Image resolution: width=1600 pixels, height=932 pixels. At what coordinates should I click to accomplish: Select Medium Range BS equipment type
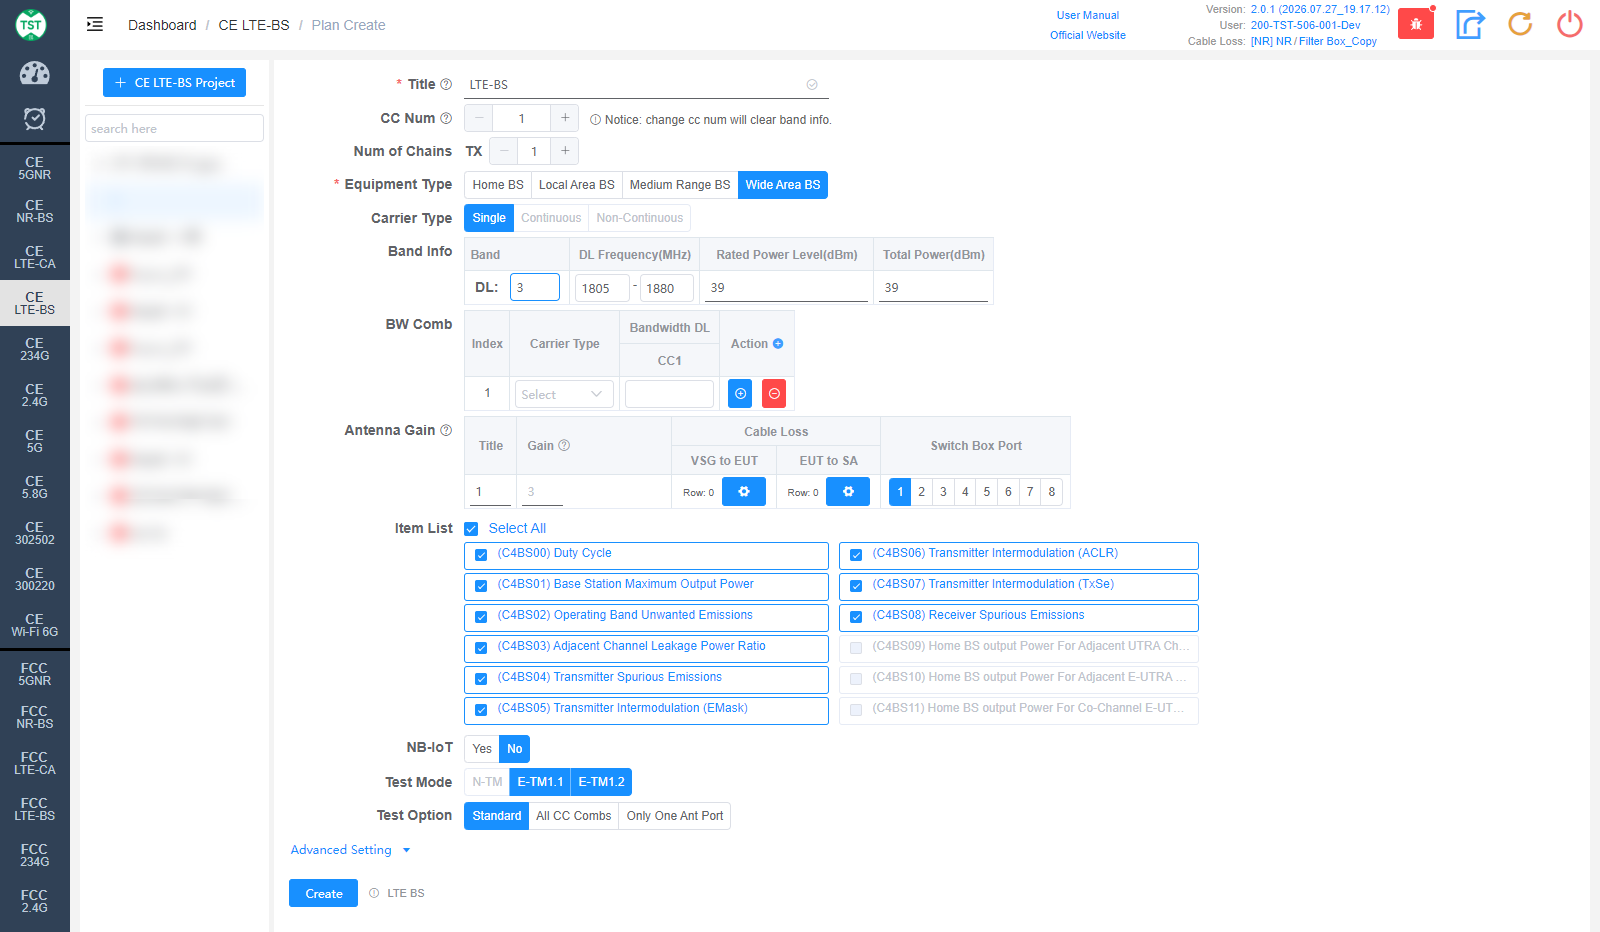680,185
